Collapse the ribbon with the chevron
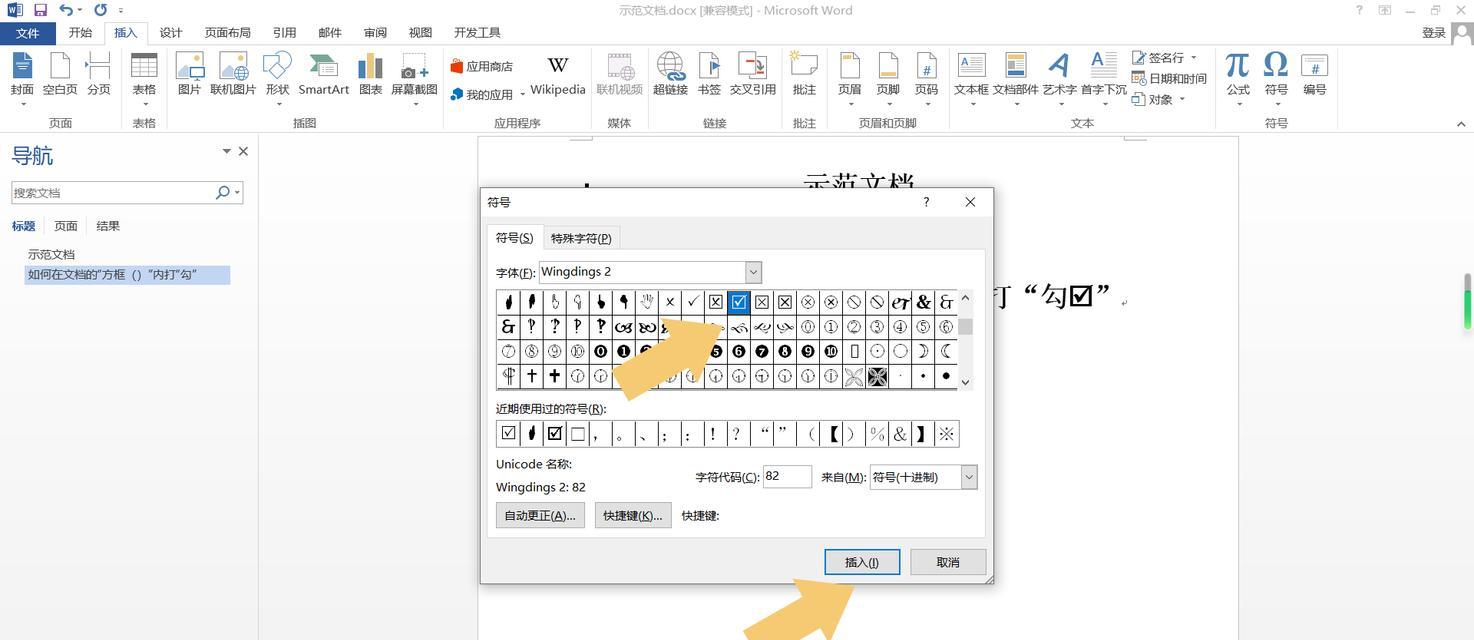Viewport: 1474px width, 640px height. tap(1461, 124)
